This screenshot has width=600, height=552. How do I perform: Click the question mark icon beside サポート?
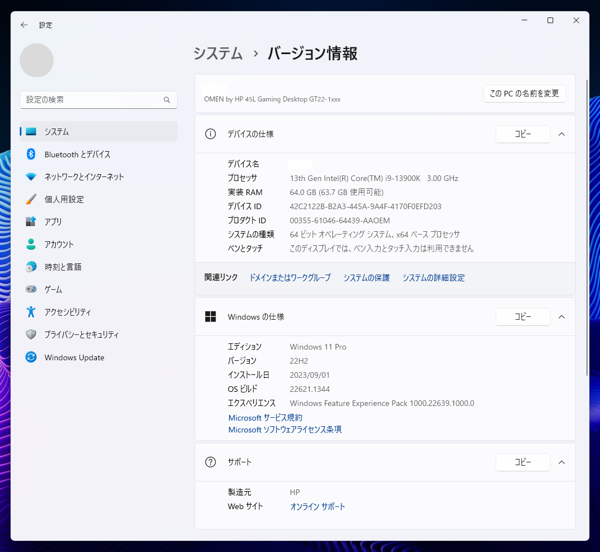pyautogui.click(x=210, y=462)
